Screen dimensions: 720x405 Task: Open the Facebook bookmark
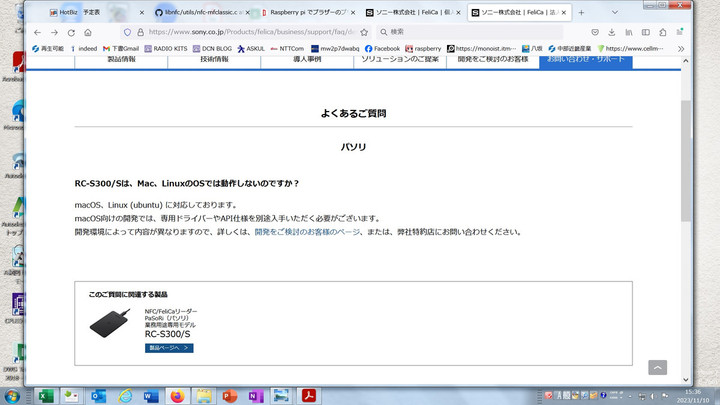pos(382,48)
